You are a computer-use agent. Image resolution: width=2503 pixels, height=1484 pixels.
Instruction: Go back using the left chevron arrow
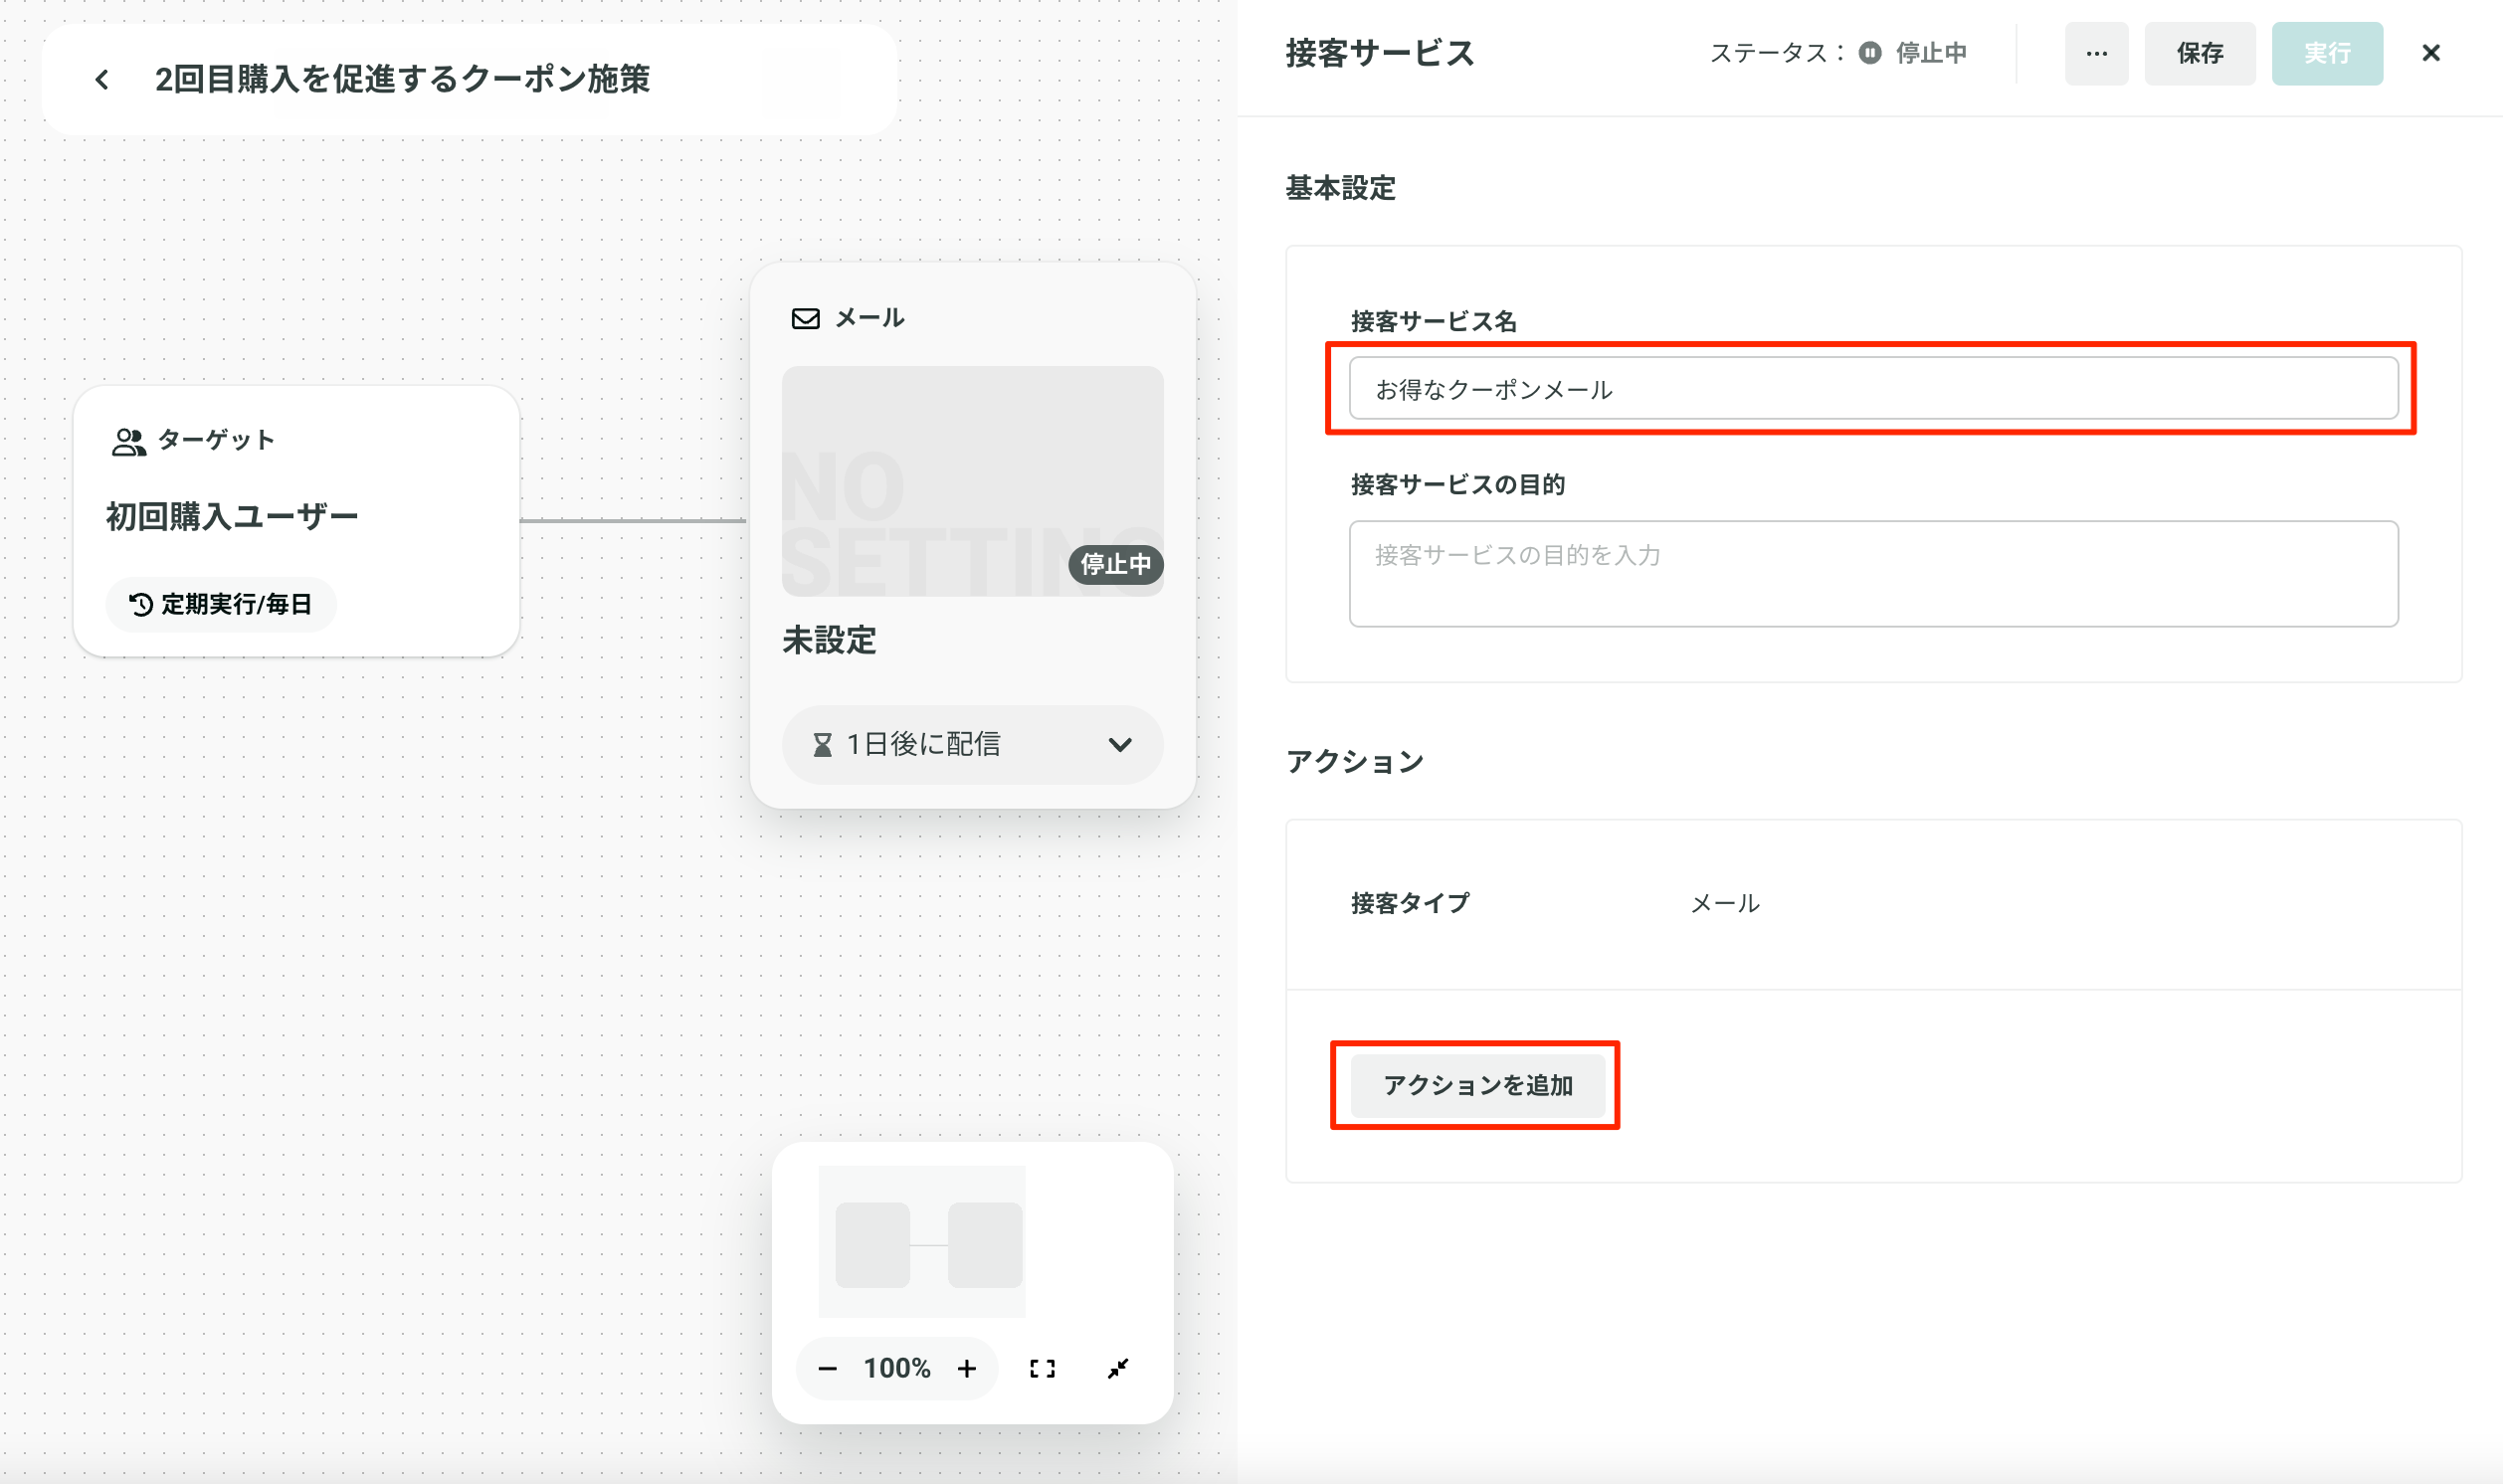102,80
